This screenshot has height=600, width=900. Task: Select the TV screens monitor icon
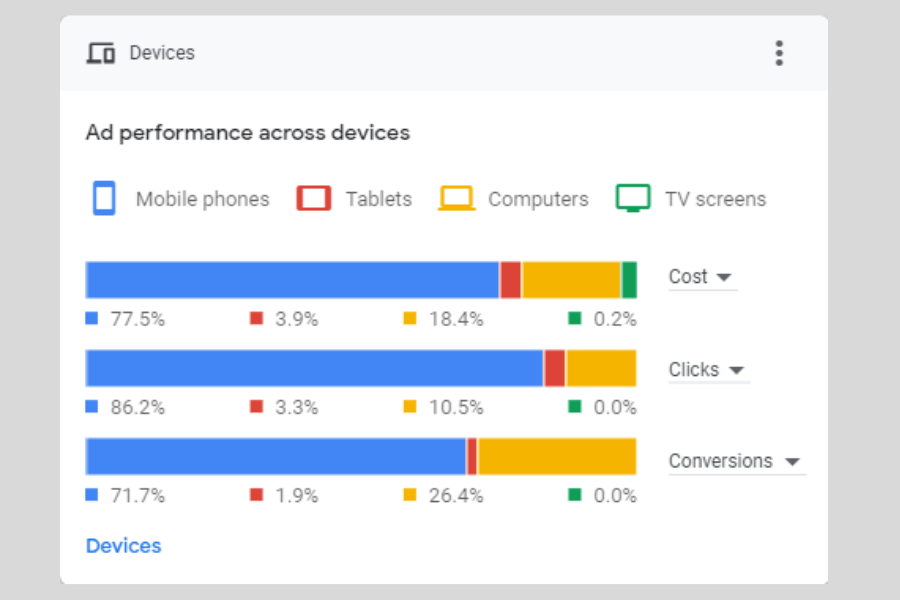[633, 198]
